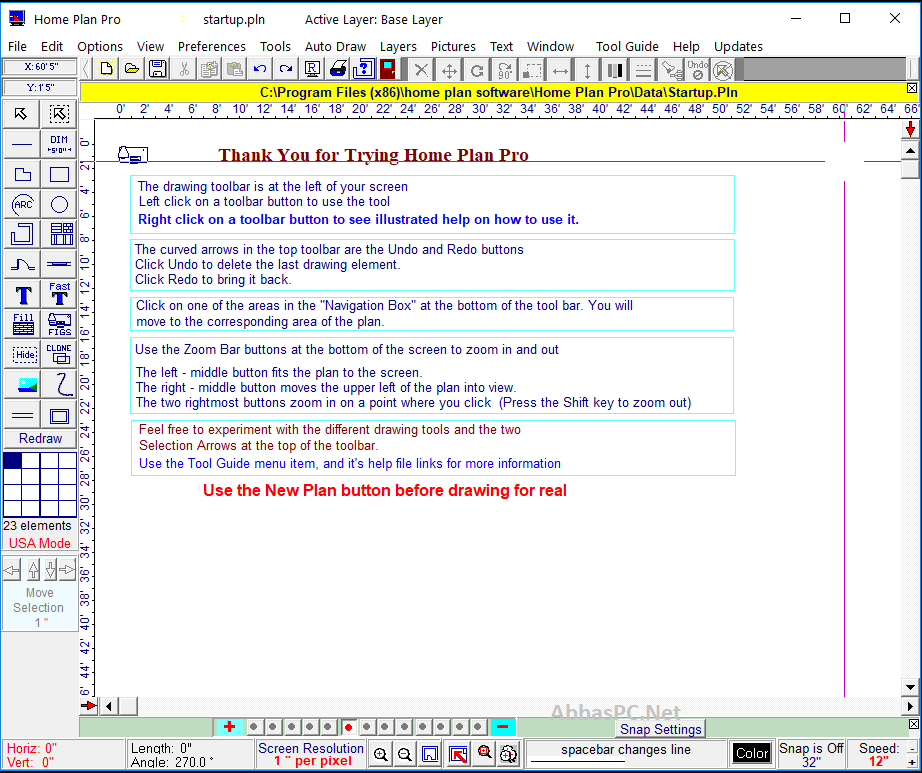Open the FIGS figures tool

[59, 324]
